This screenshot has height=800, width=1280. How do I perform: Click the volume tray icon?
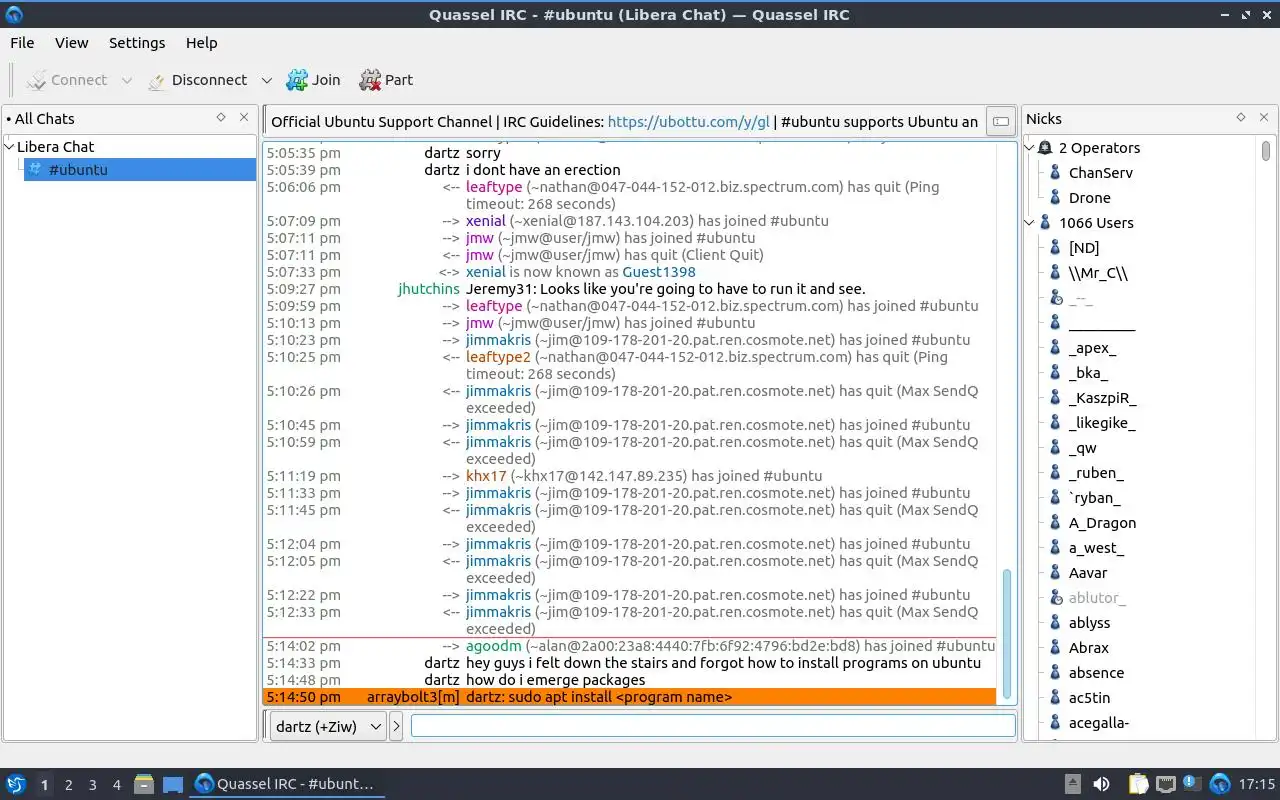pos(1101,784)
